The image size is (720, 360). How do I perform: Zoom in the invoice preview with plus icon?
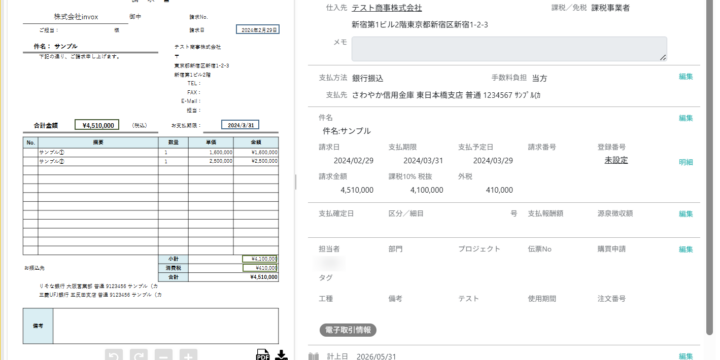[188, 355]
